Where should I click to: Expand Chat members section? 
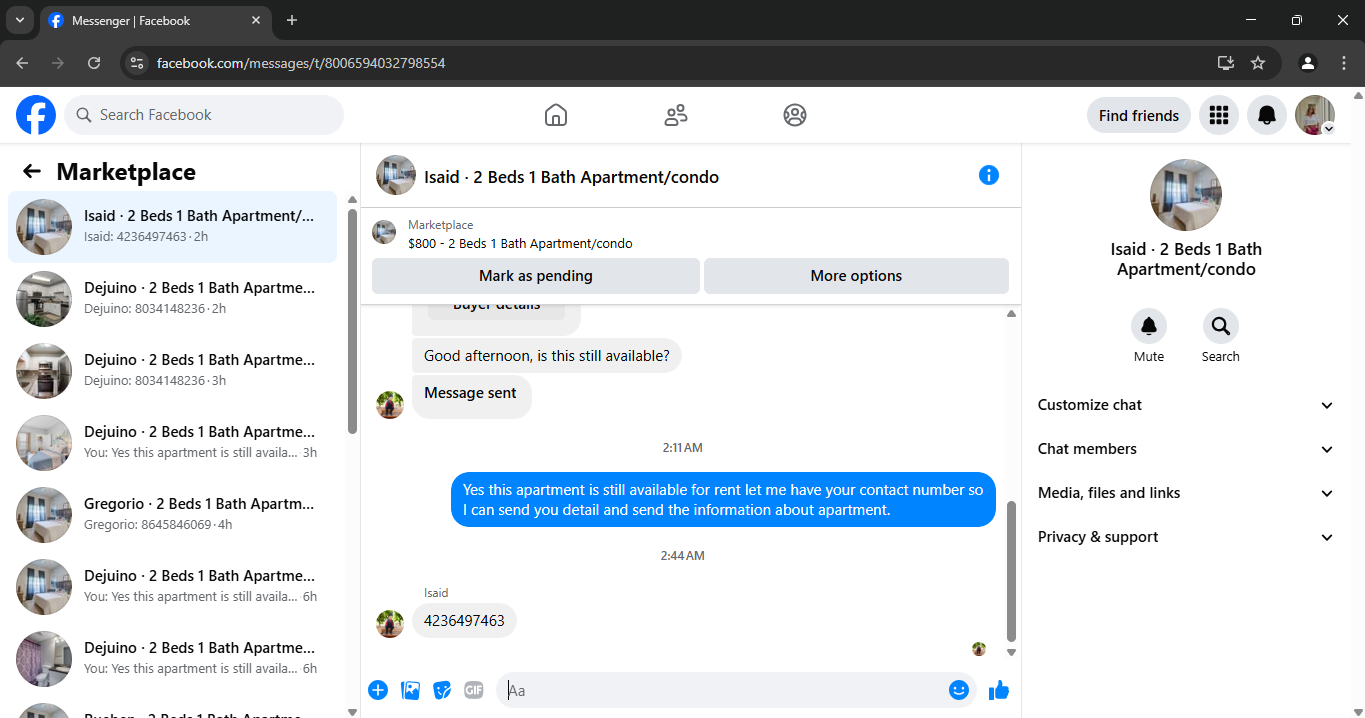(x=1186, y=449)
